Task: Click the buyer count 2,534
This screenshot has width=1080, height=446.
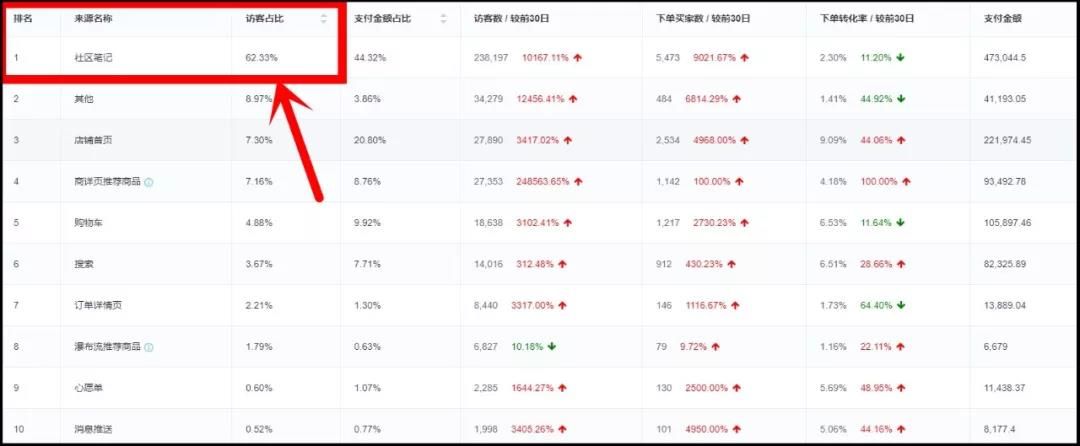Action: 667,140
